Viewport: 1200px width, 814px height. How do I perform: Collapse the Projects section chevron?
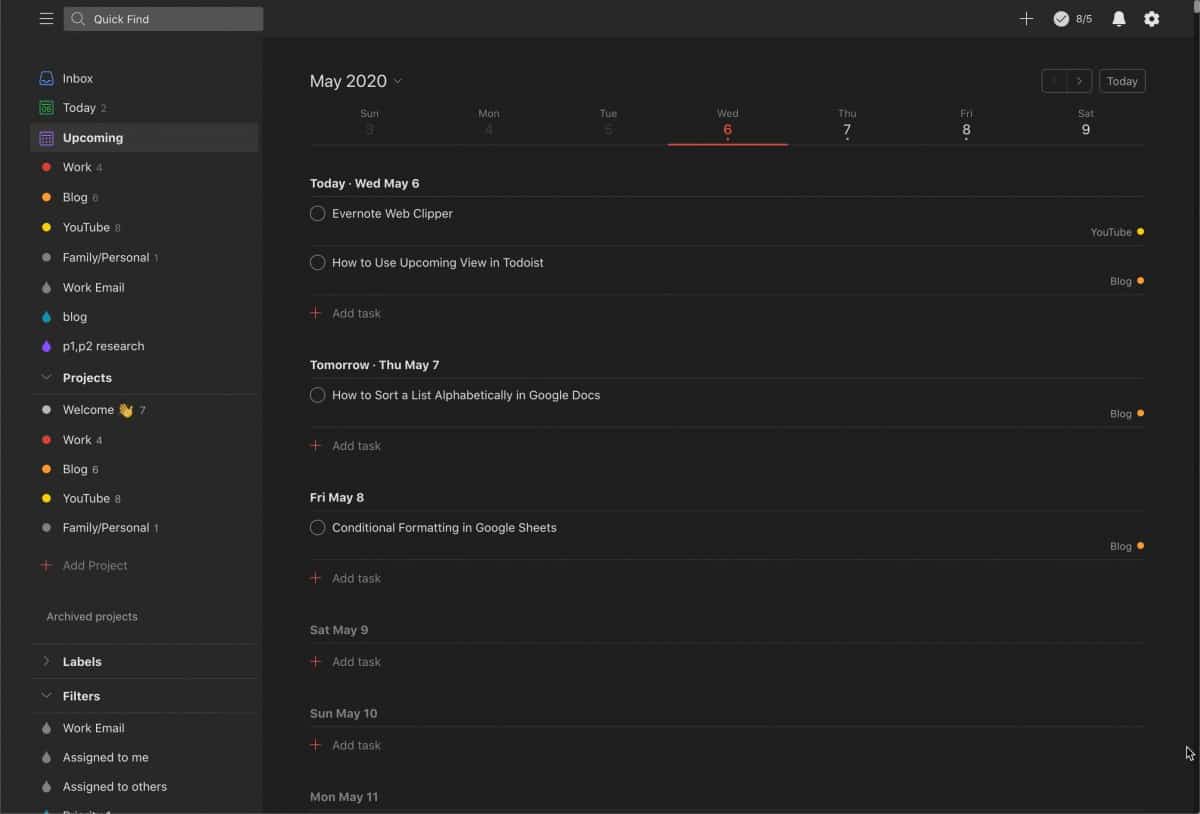tap(46, 377)
